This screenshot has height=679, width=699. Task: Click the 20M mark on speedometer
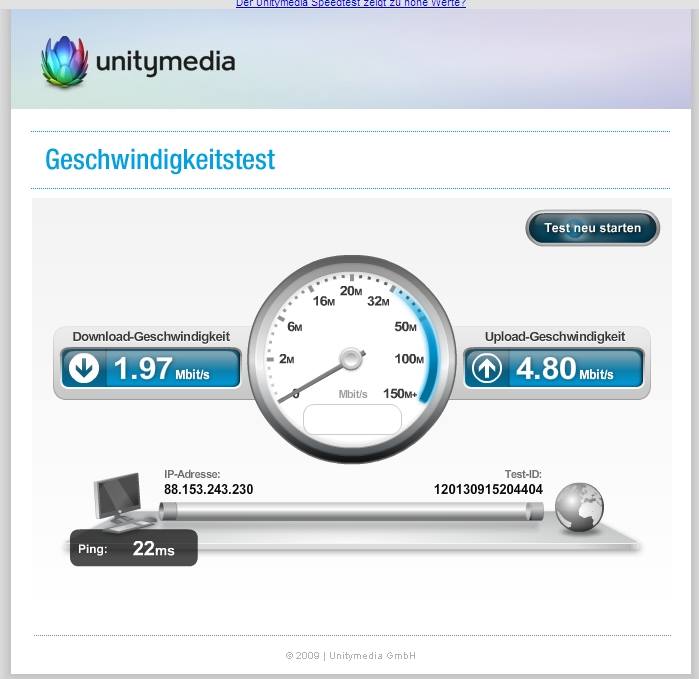tap(351, 291)
